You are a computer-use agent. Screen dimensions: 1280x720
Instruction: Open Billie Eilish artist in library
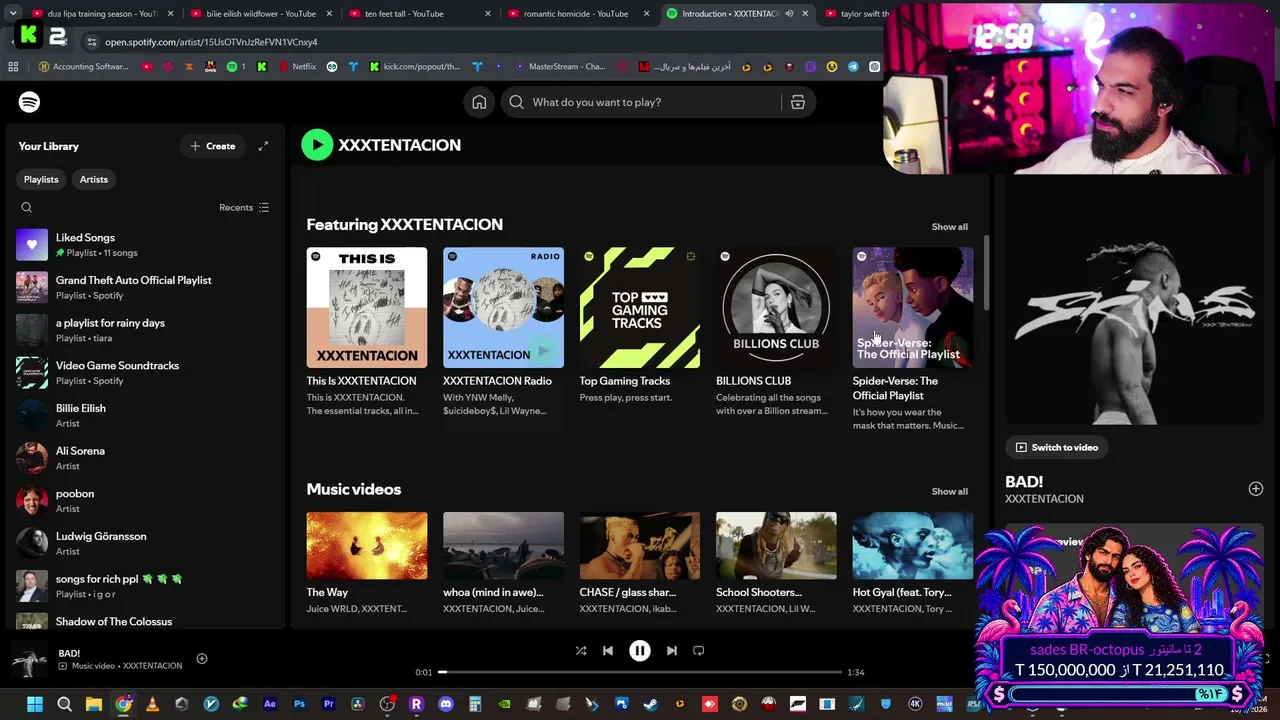pyautogui.click(x=145, y=416)
